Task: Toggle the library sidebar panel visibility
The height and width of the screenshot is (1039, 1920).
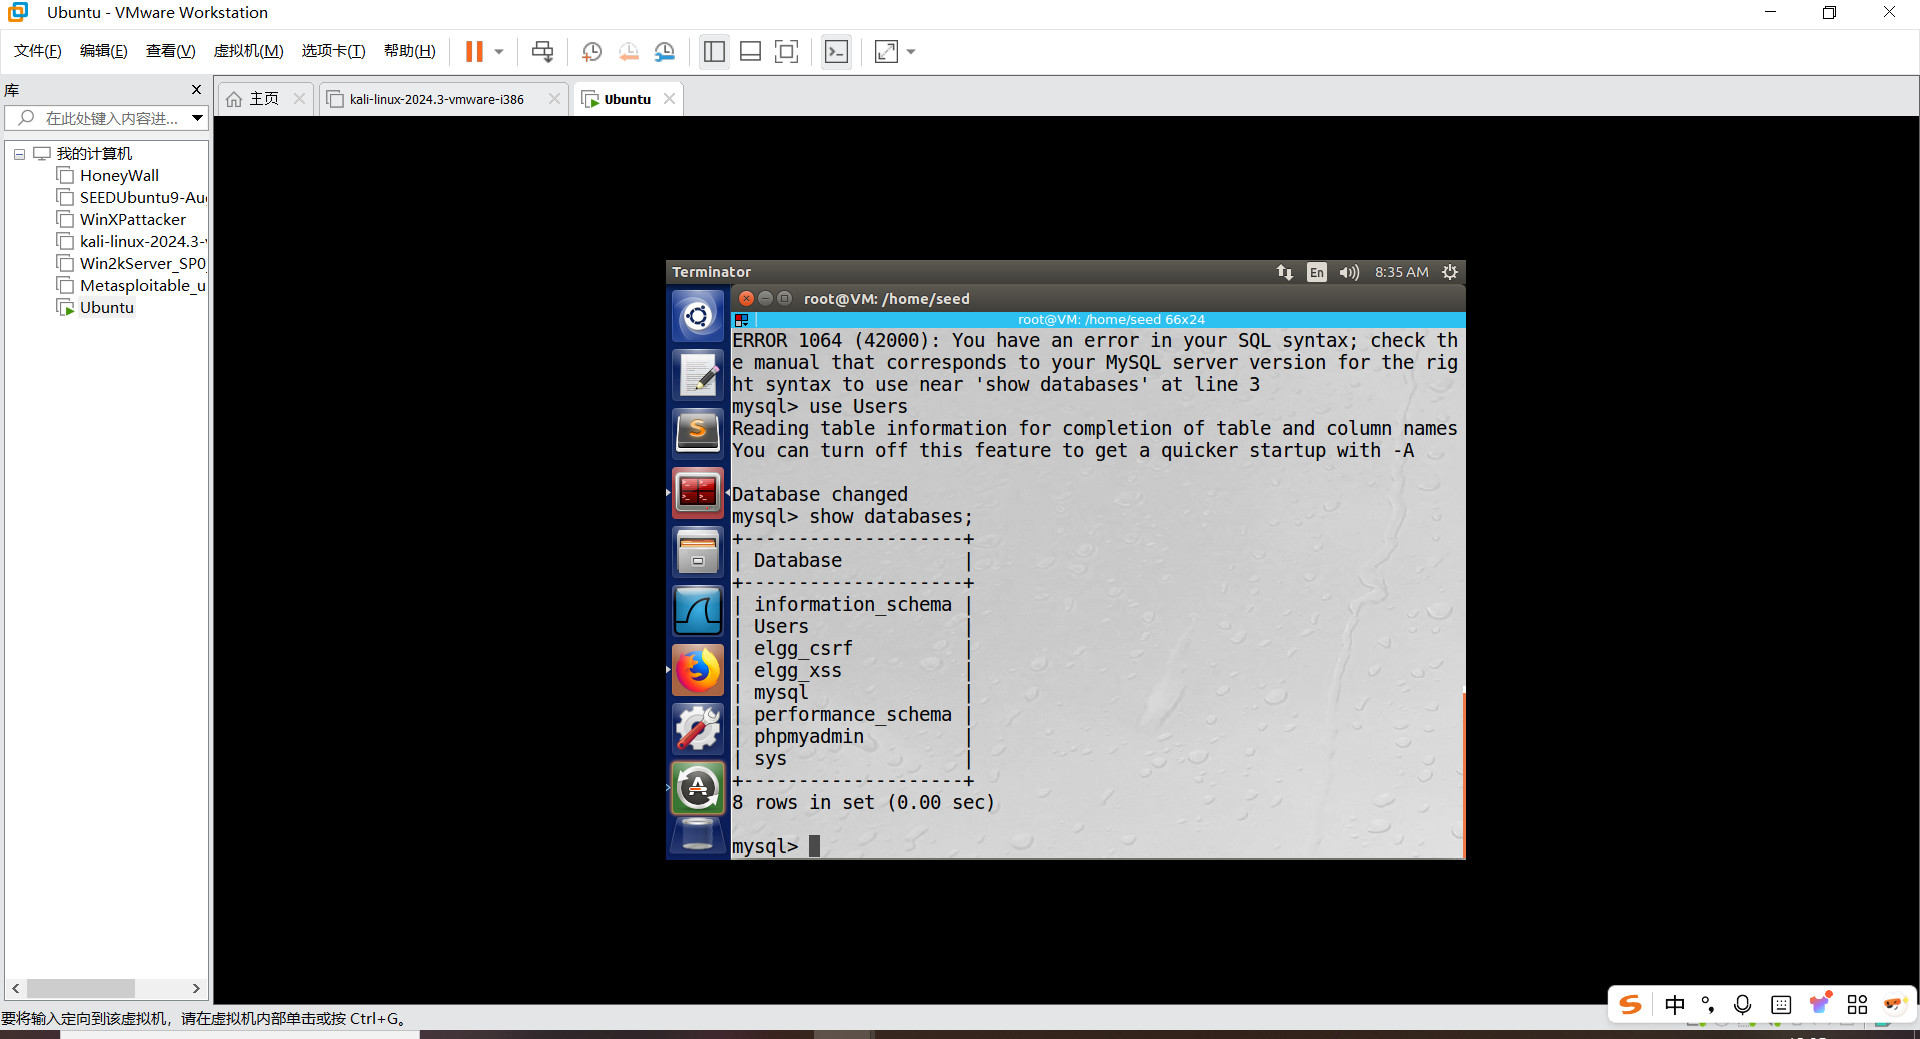Action: 714,51
